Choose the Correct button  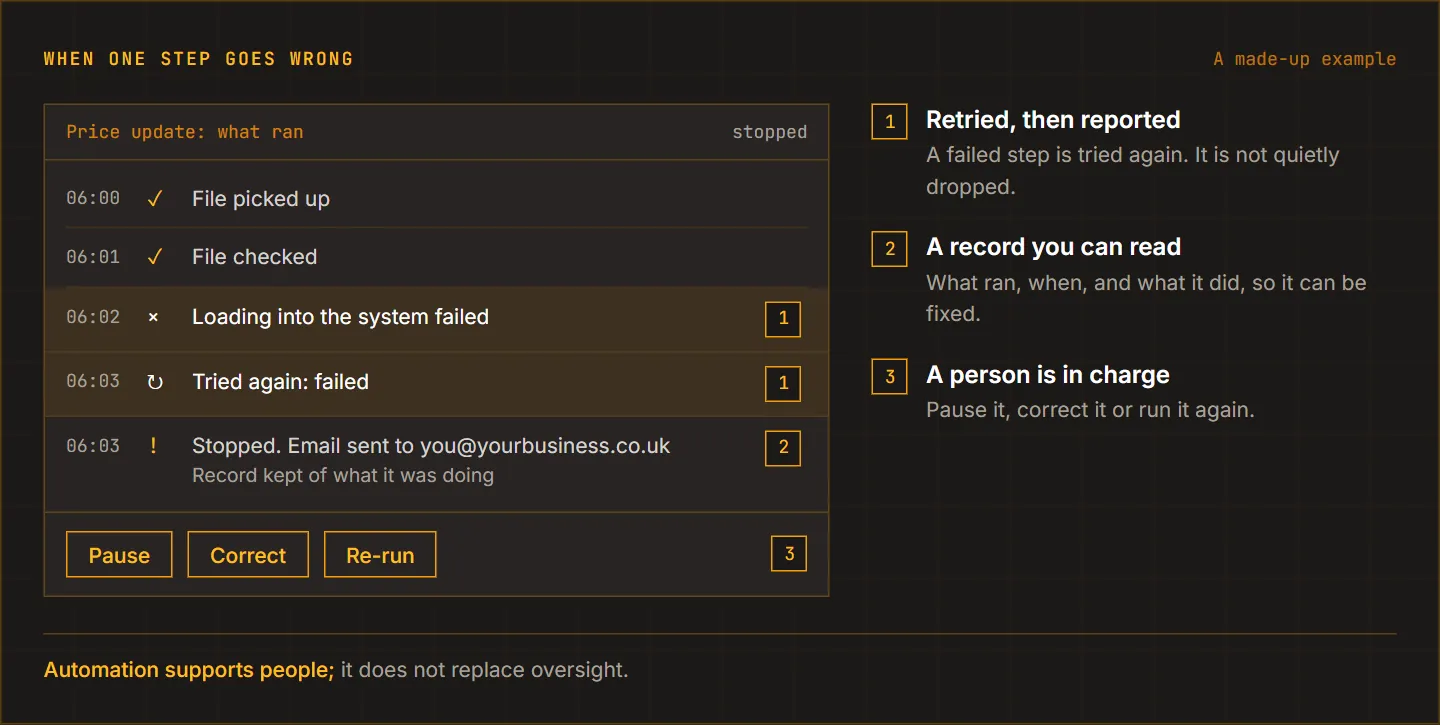point(248,555)
